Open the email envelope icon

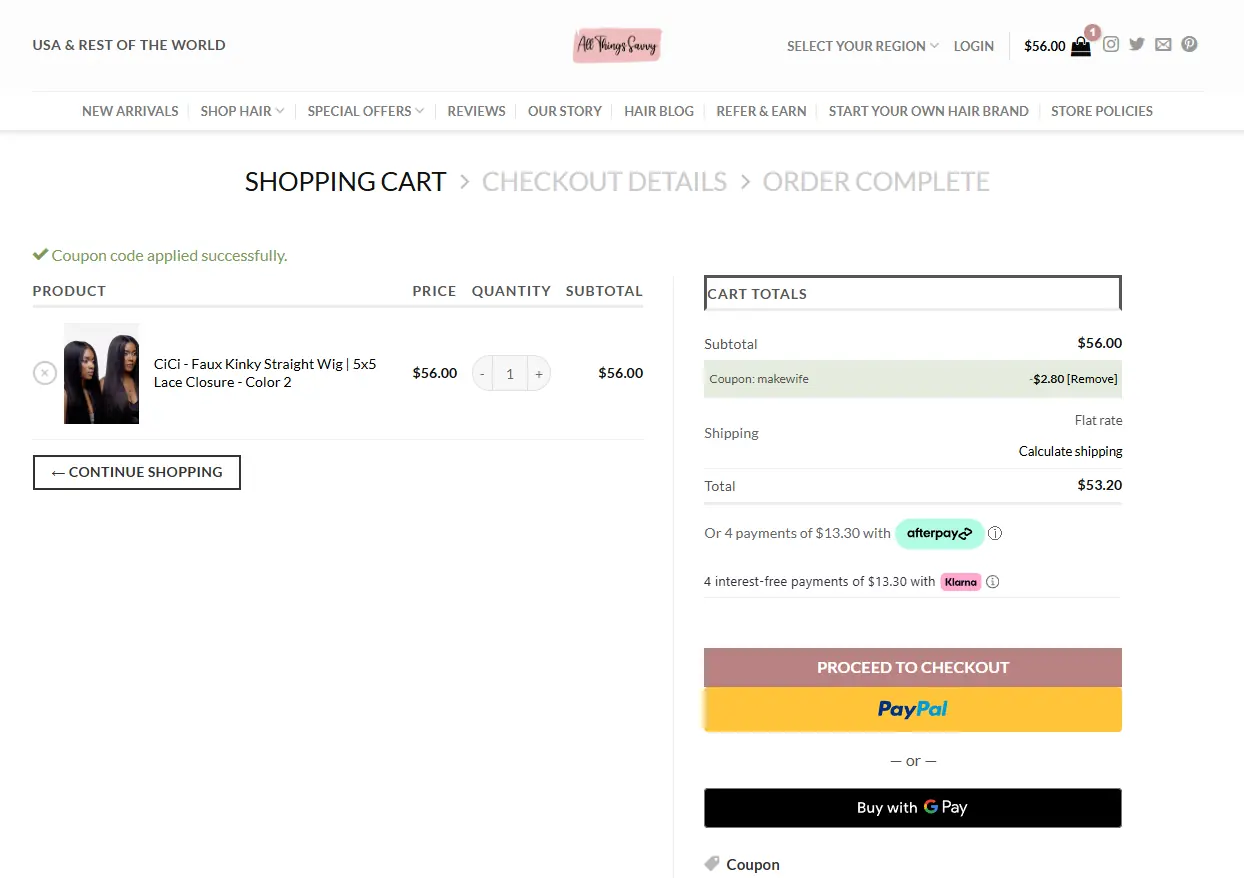click(1163, 43)
